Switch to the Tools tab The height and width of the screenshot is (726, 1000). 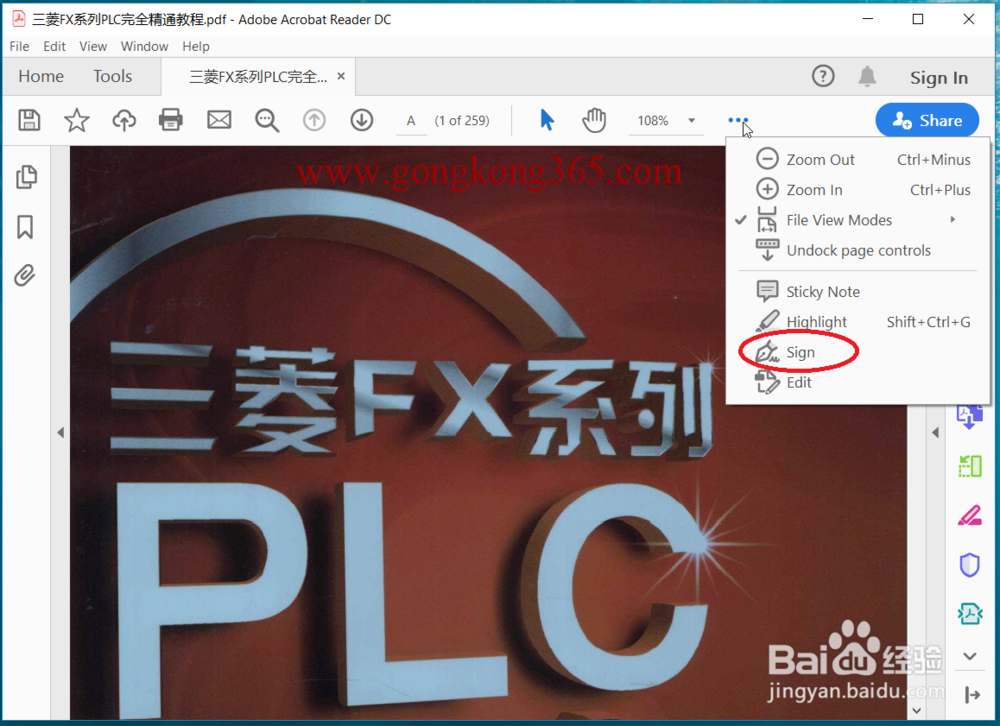[112, 77]
